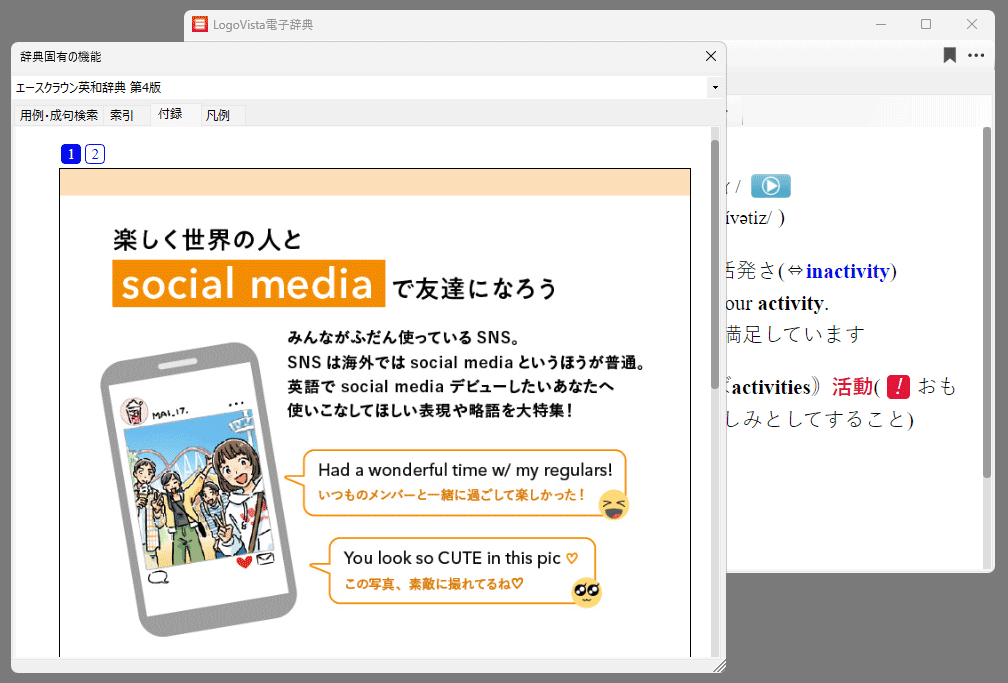The image size is (1008, 683).
Task: Go to appendix page 2
Action: point(94,154)
